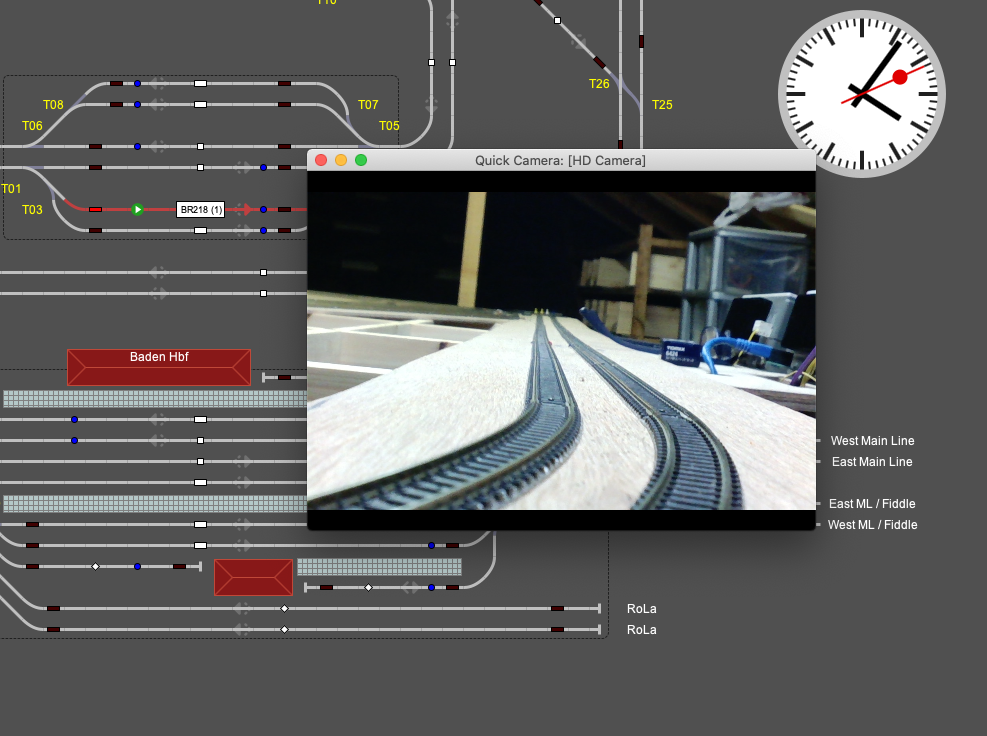
Task: Click the short hatched platform beside the unlabeled red building
Action: pyautogui.click(x=380, y=567)
